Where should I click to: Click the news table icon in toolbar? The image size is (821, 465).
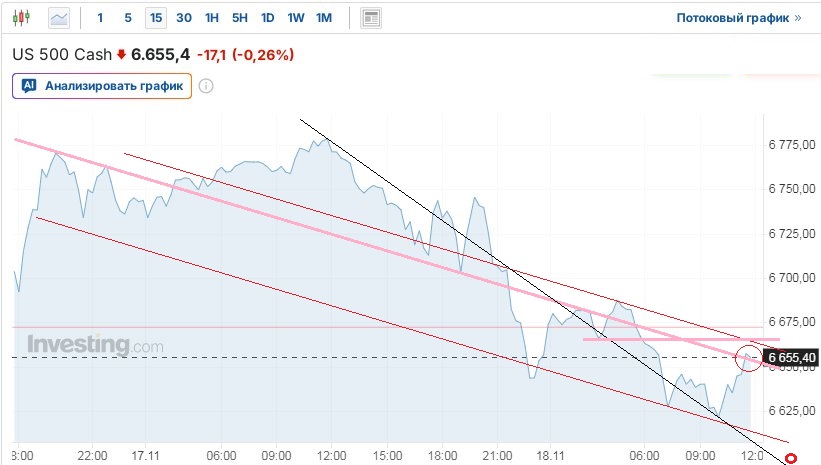click(371, 18)
